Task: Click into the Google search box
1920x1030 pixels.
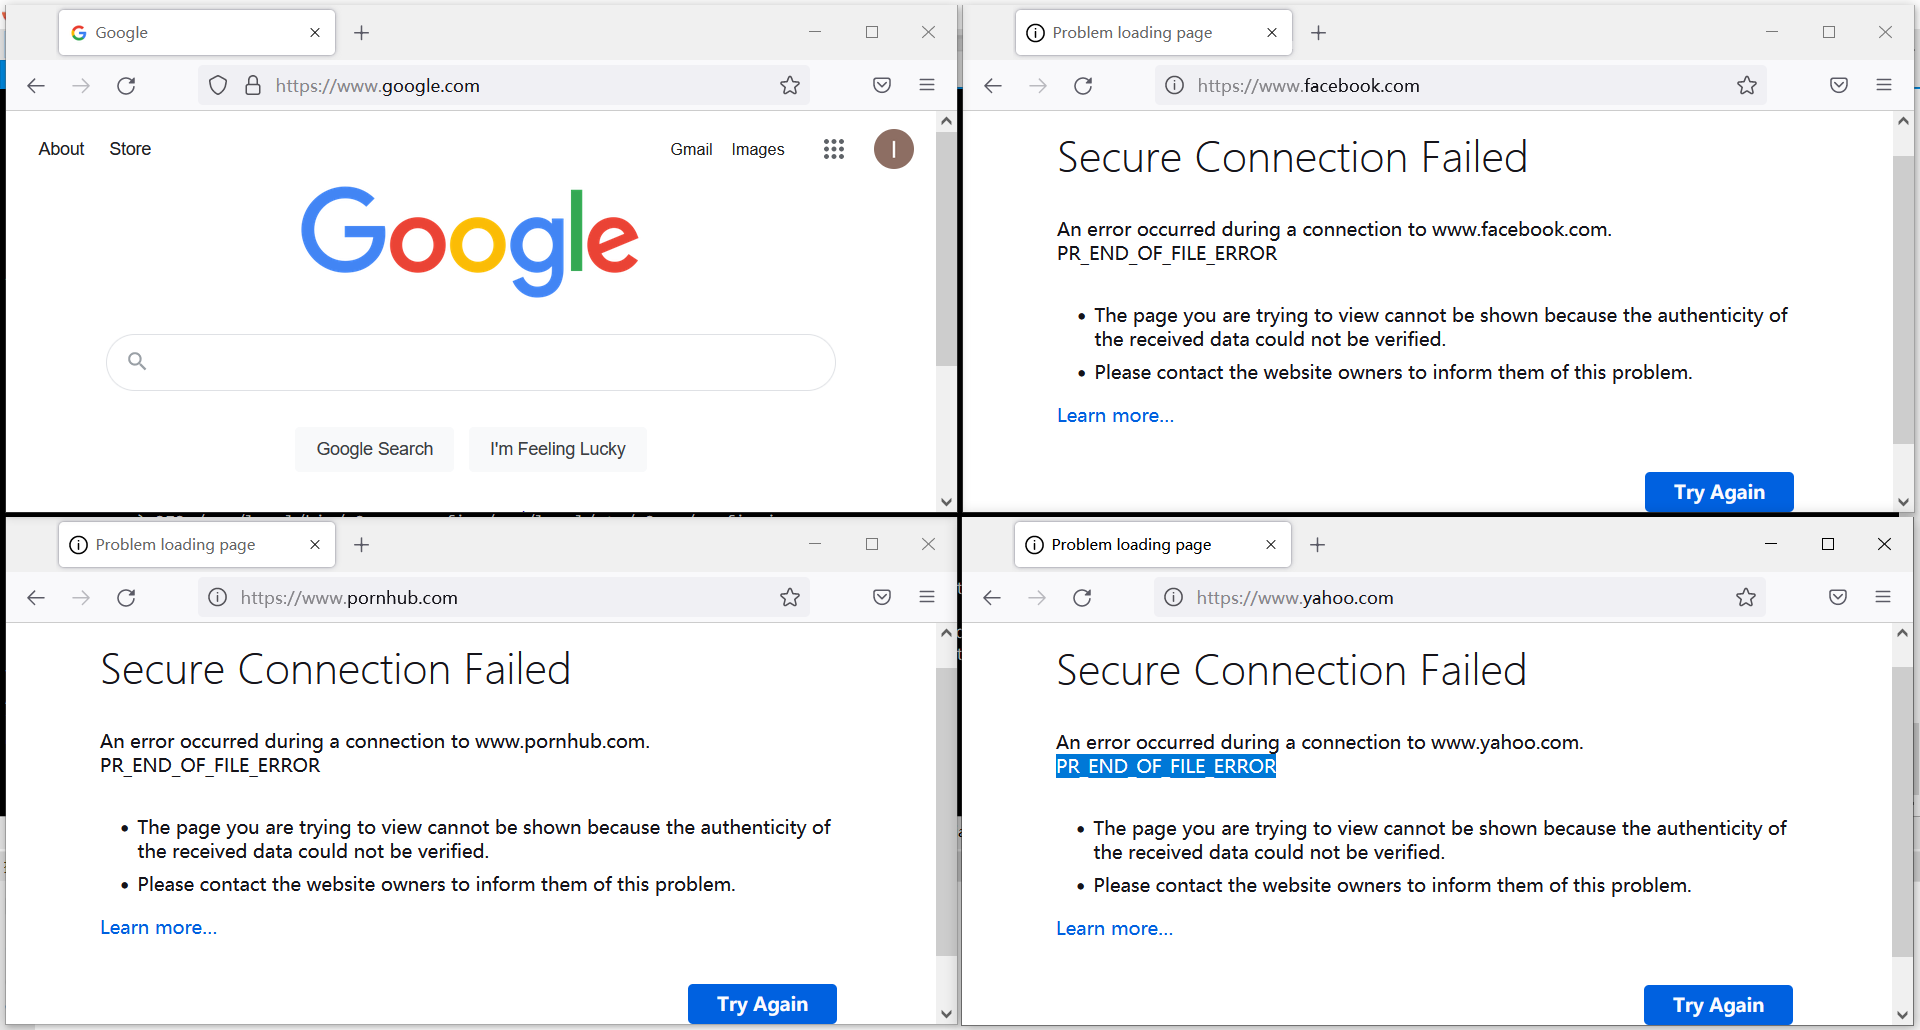Action: (x=480, y=362)
